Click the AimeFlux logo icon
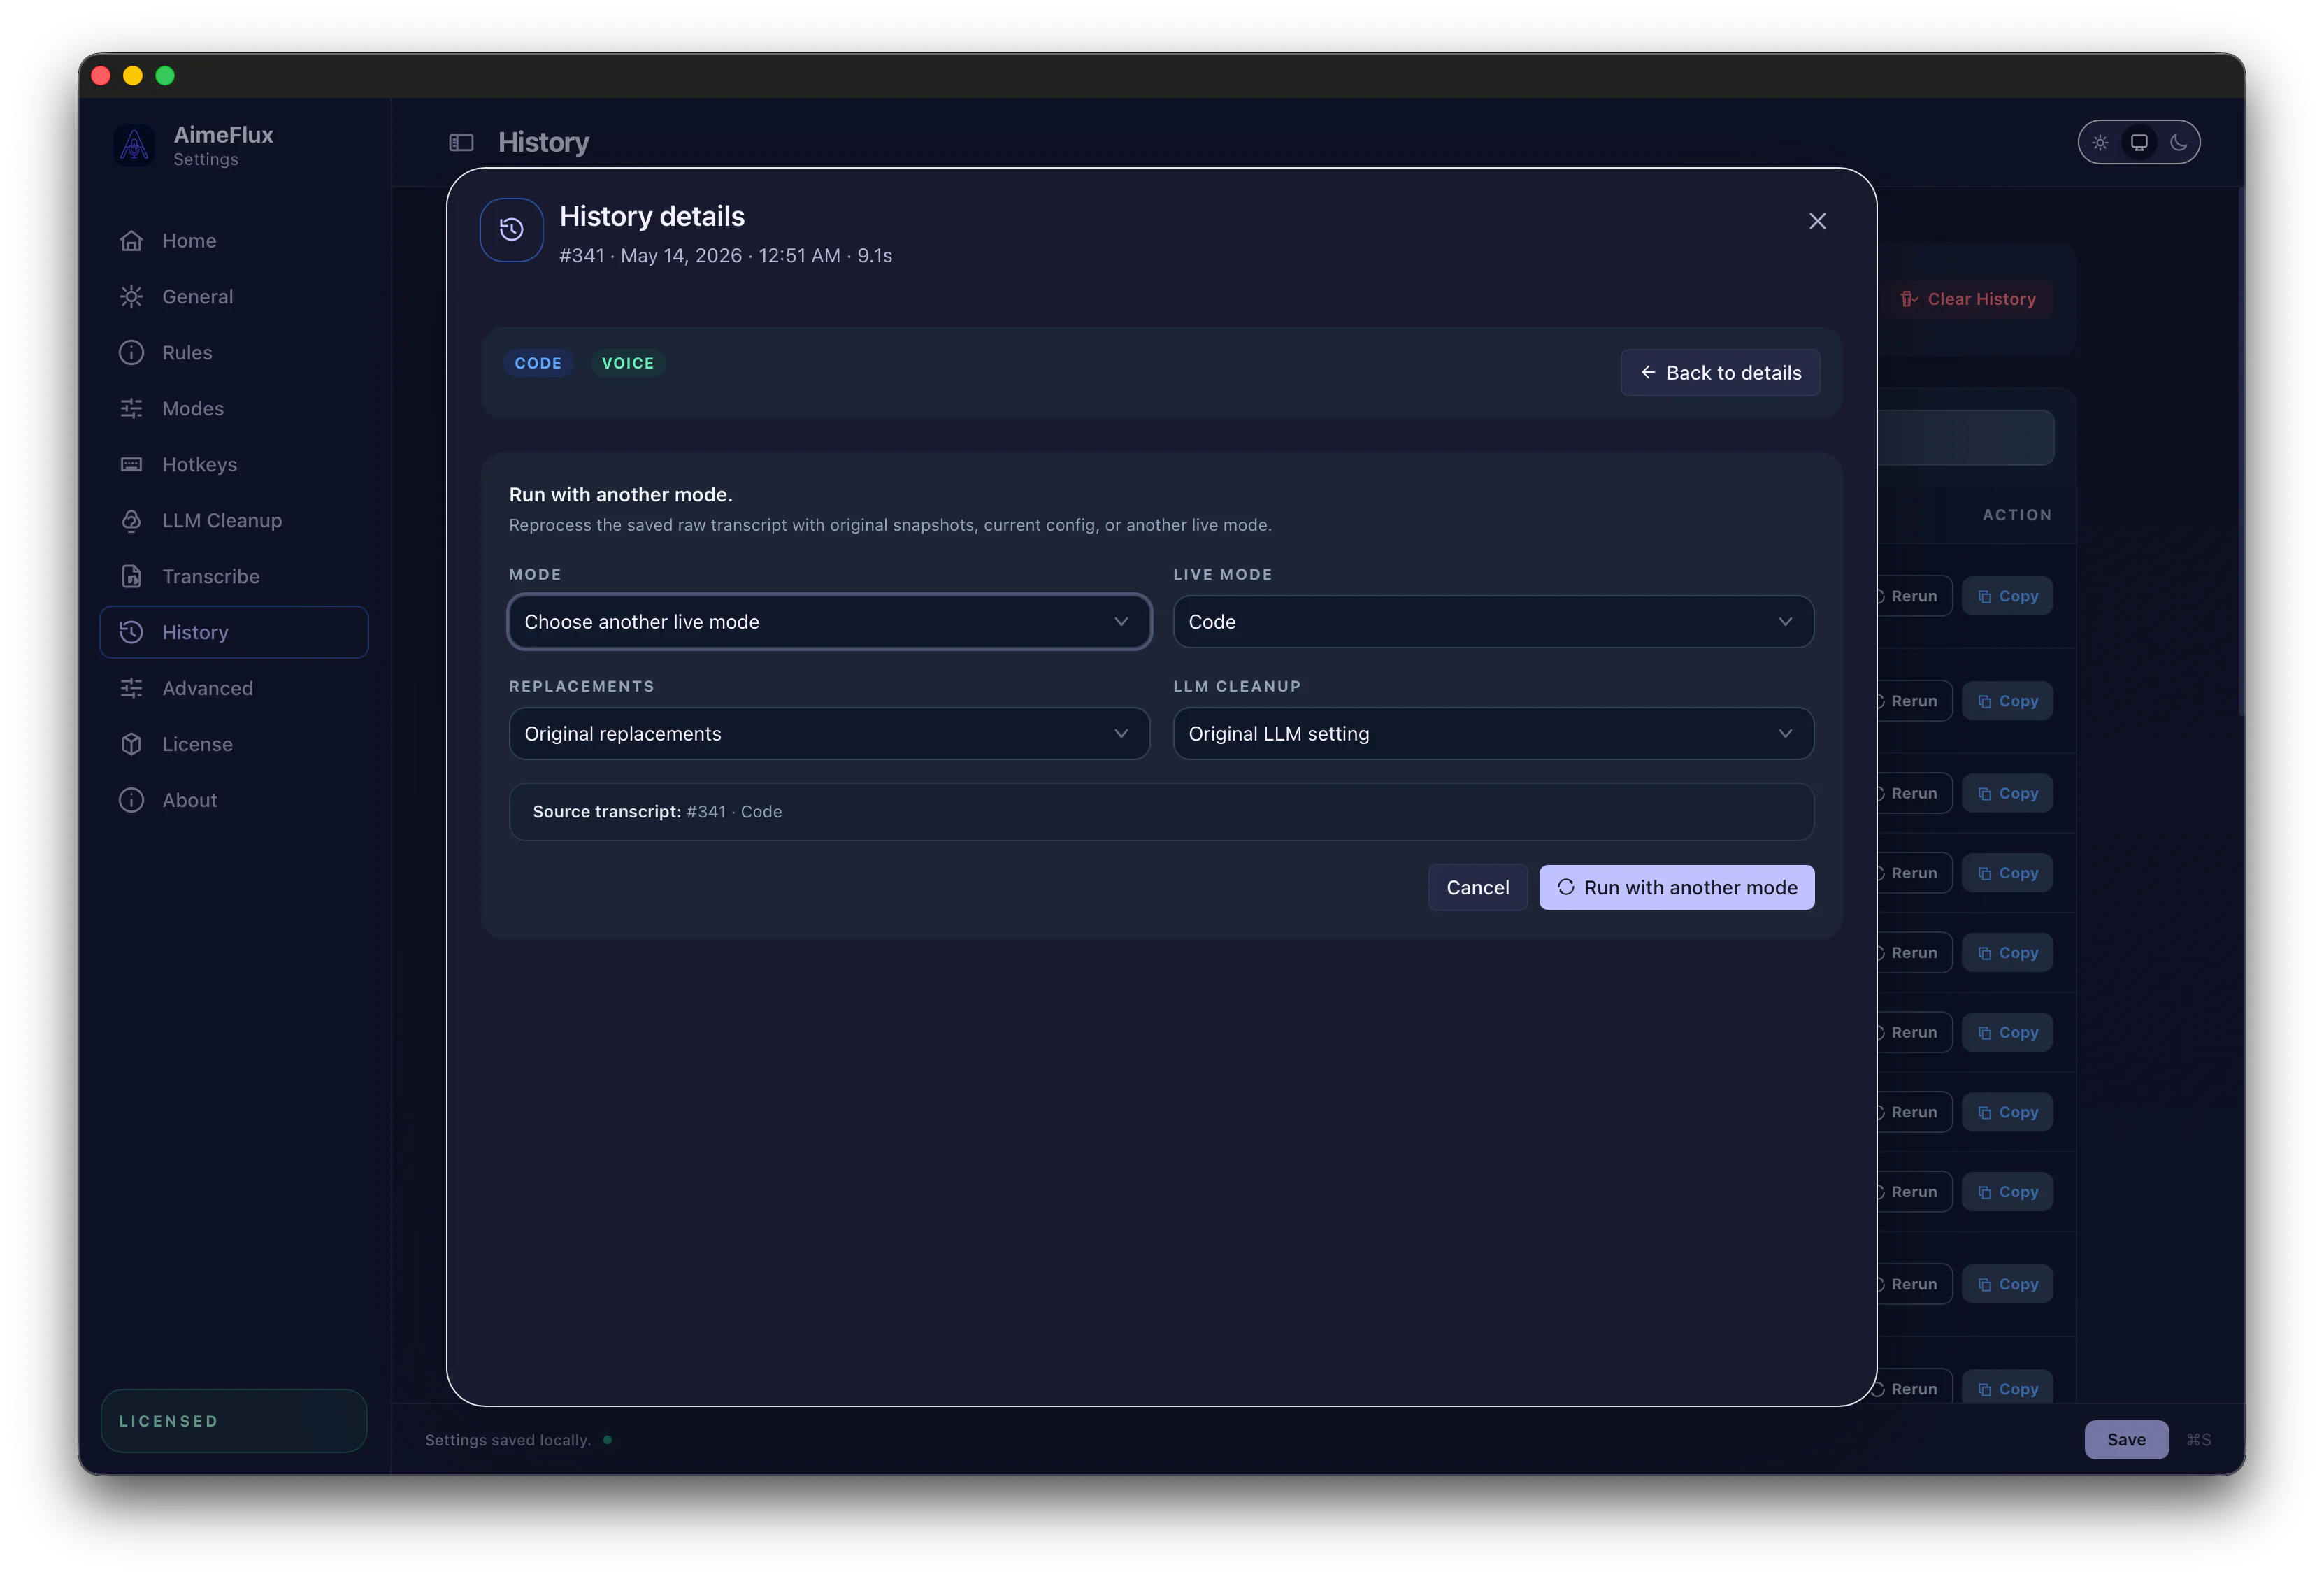Image resolution: width=2324 pixels, height=1579 pixels. tap(134, 146)
